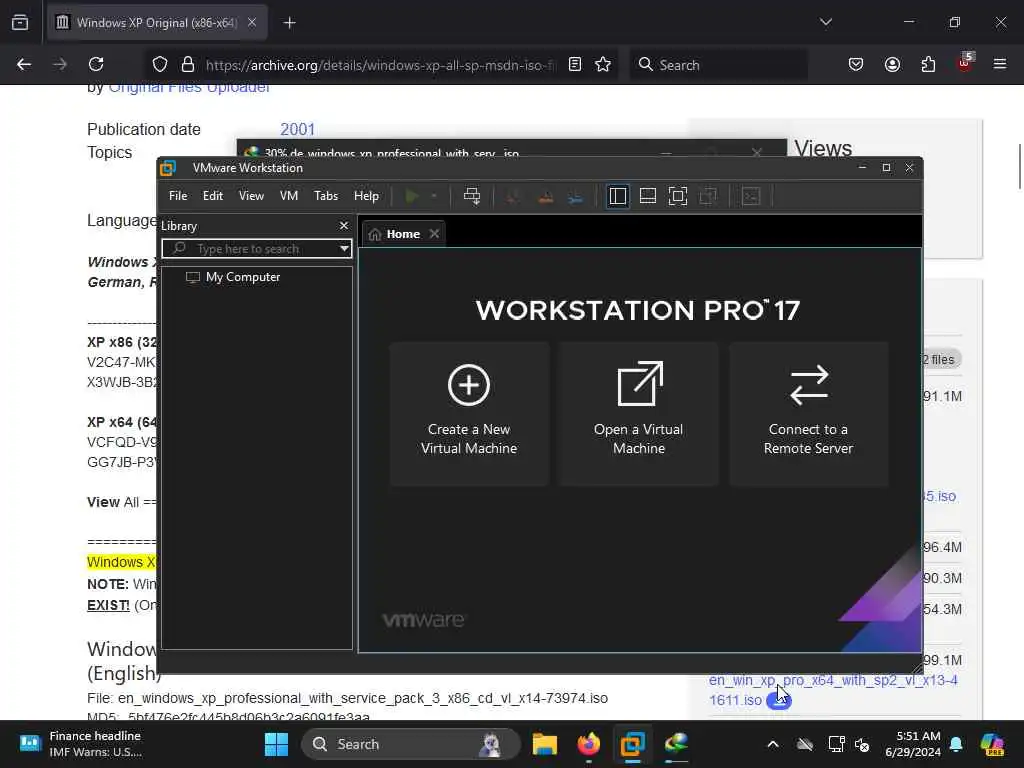Click the Take Snapshot toolbar icon

click(513, 197)
